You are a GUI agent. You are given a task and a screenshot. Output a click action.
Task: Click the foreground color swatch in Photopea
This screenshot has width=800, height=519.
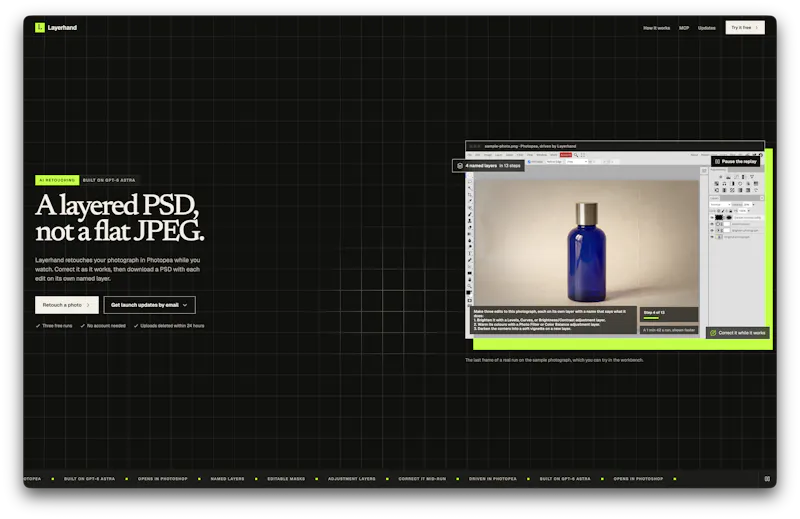tap(468, 292)
